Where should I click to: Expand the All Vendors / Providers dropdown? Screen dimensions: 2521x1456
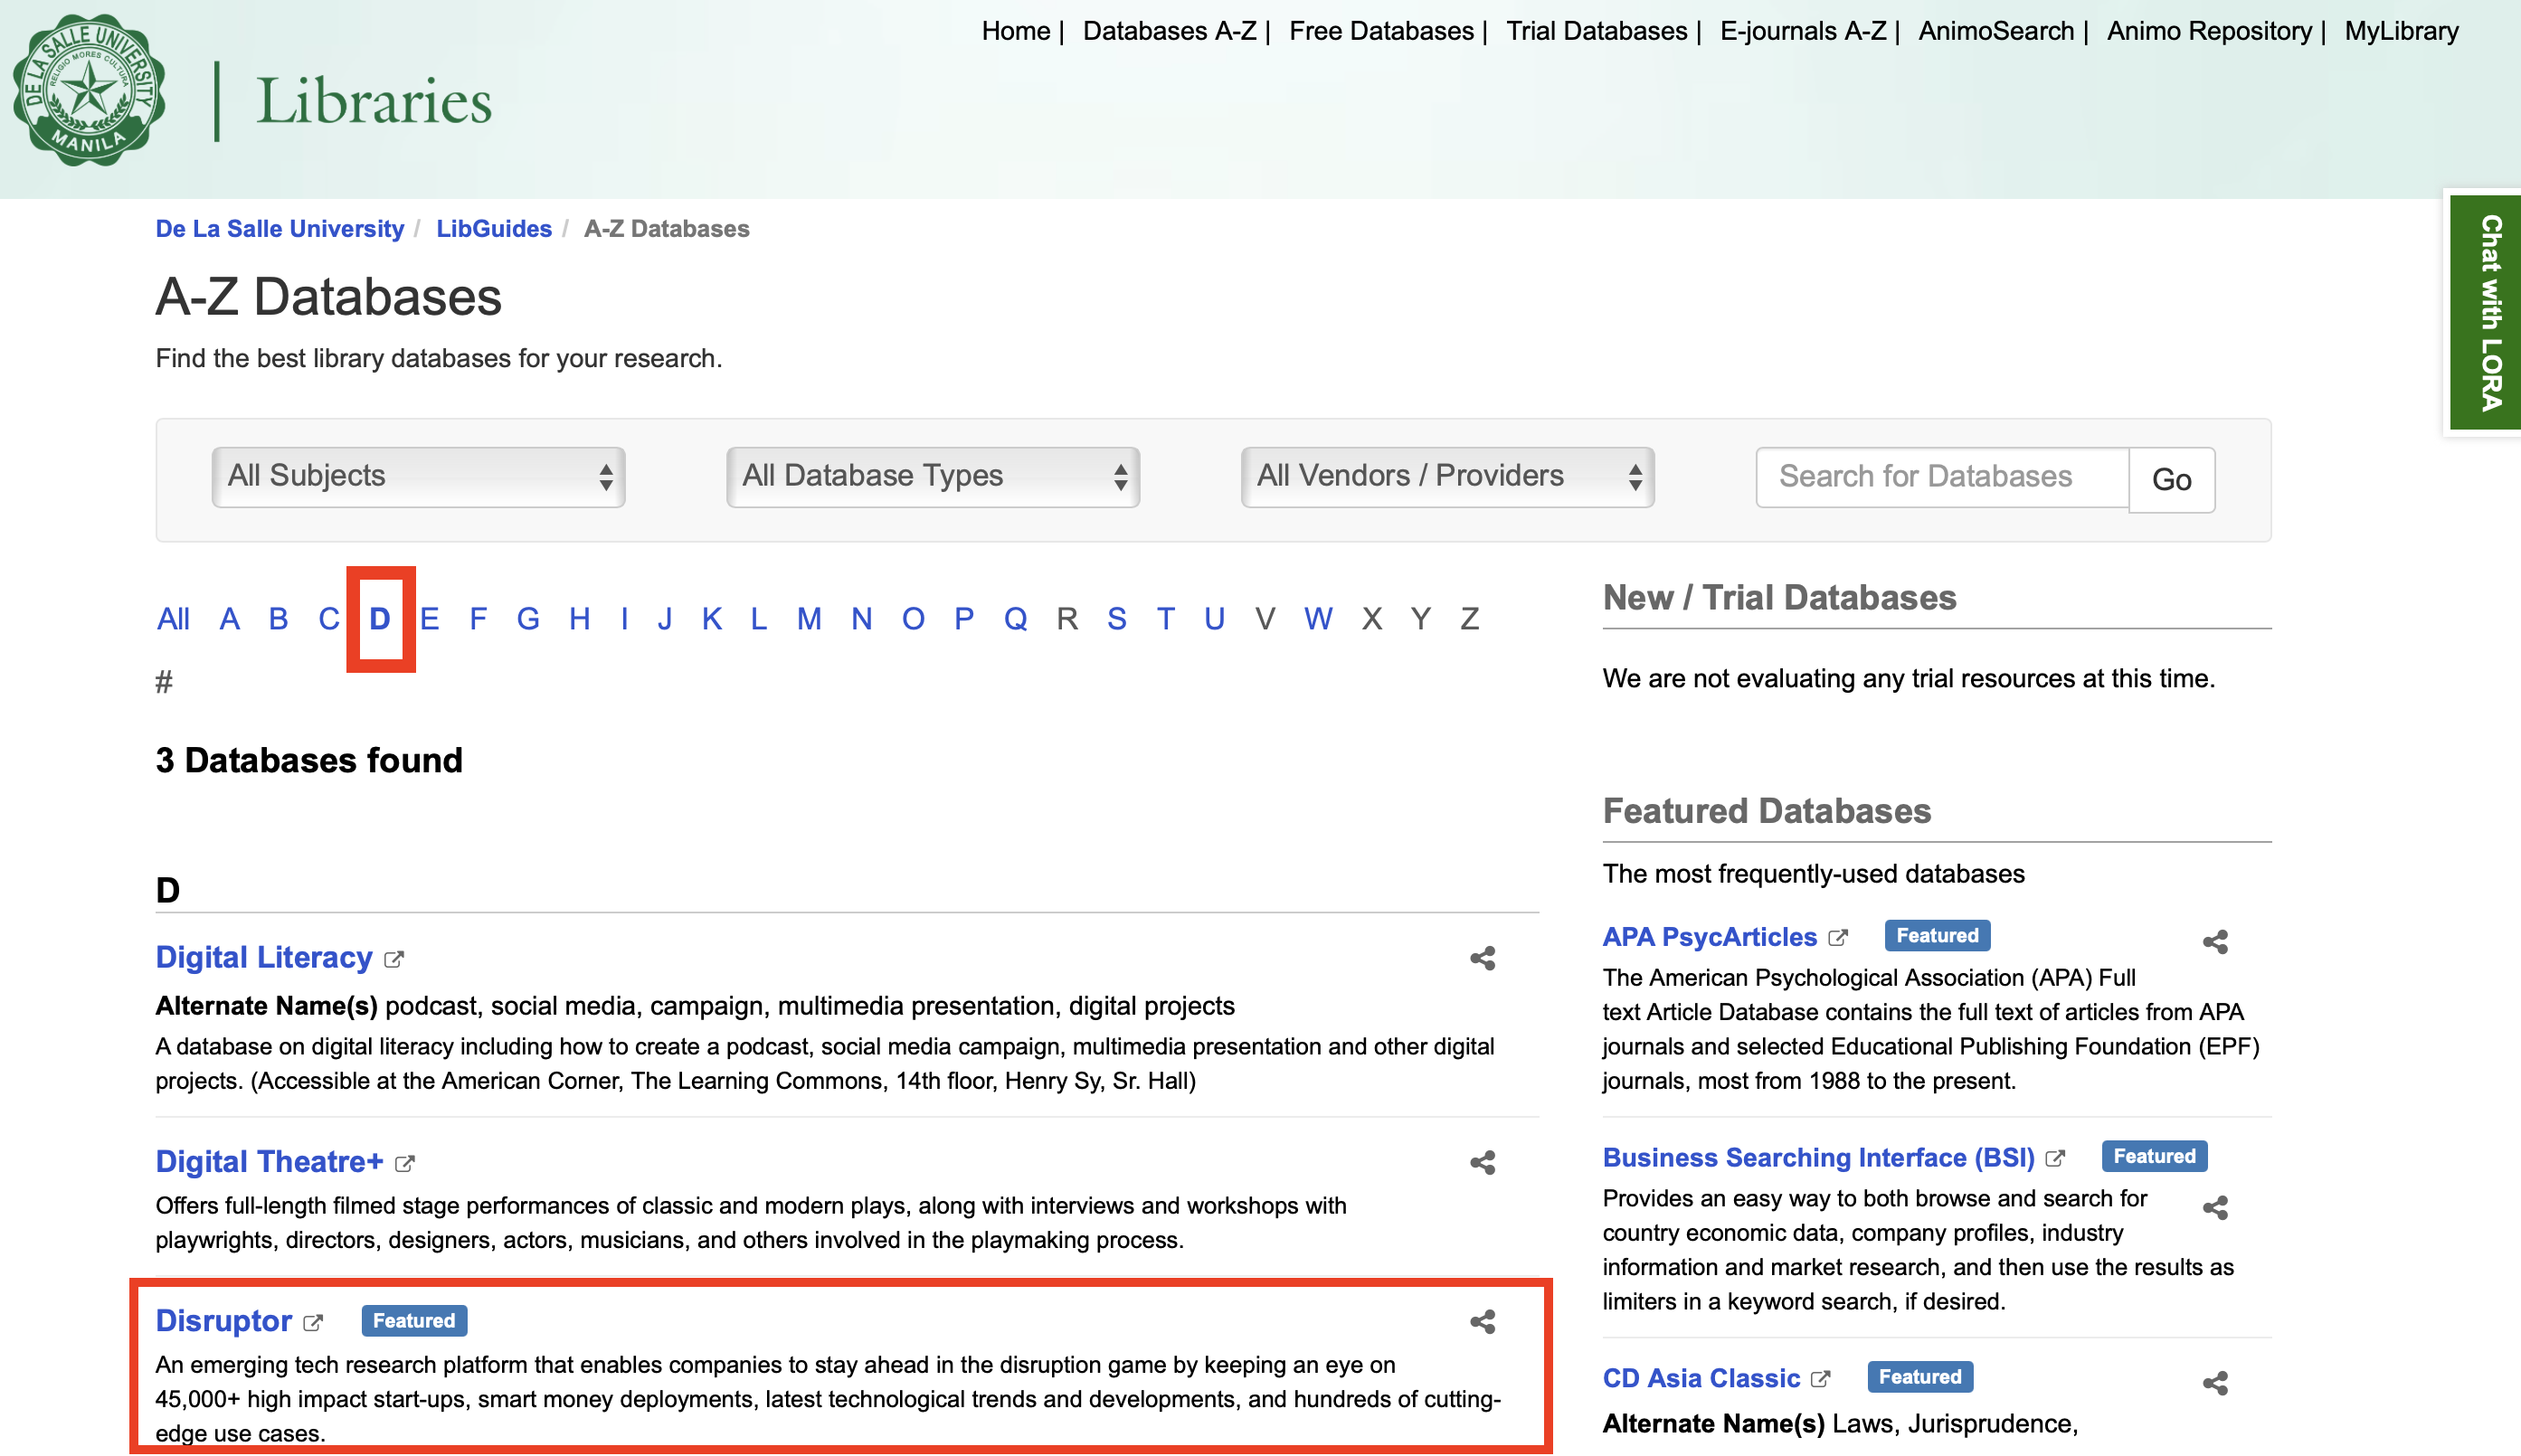(1446, 477)
